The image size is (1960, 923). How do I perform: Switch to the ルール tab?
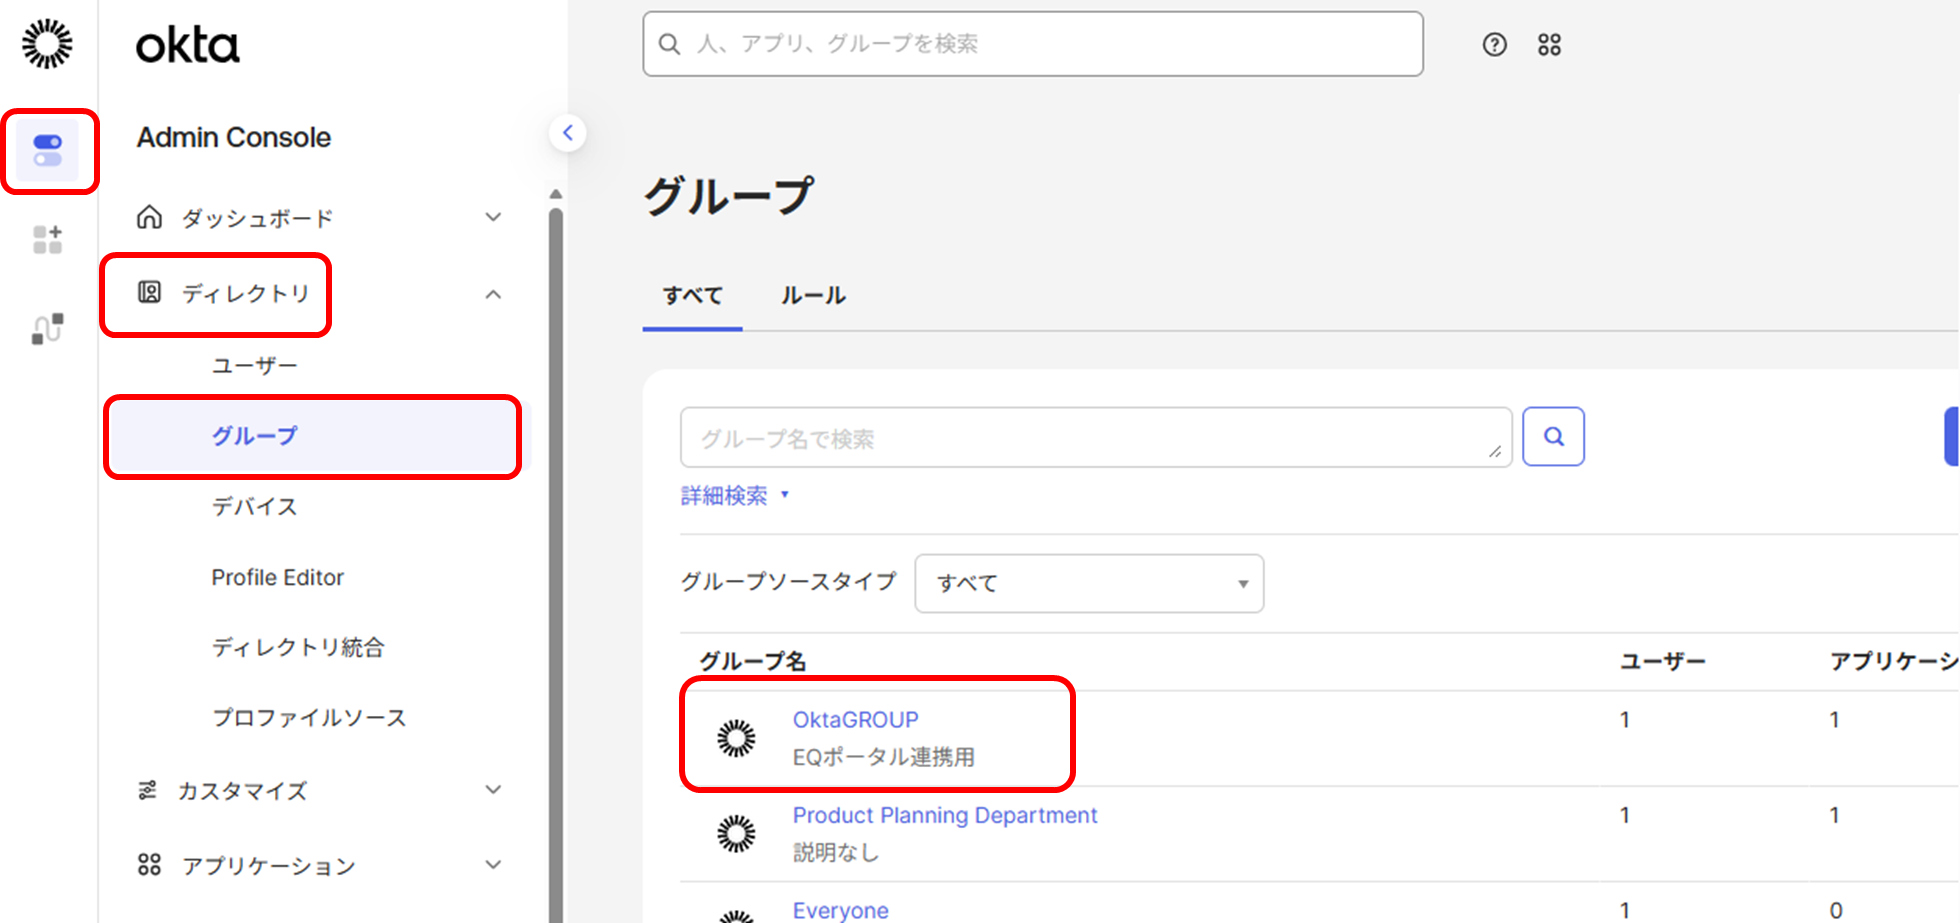[813, 296]
